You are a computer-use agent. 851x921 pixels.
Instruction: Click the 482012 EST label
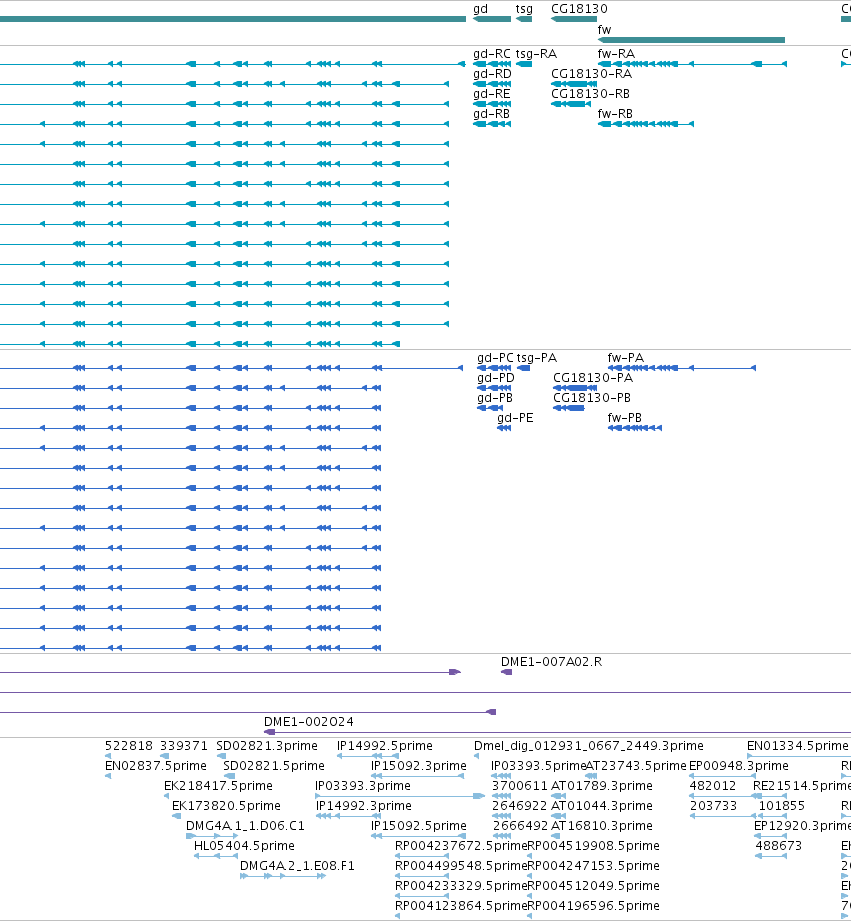[712, 786]
